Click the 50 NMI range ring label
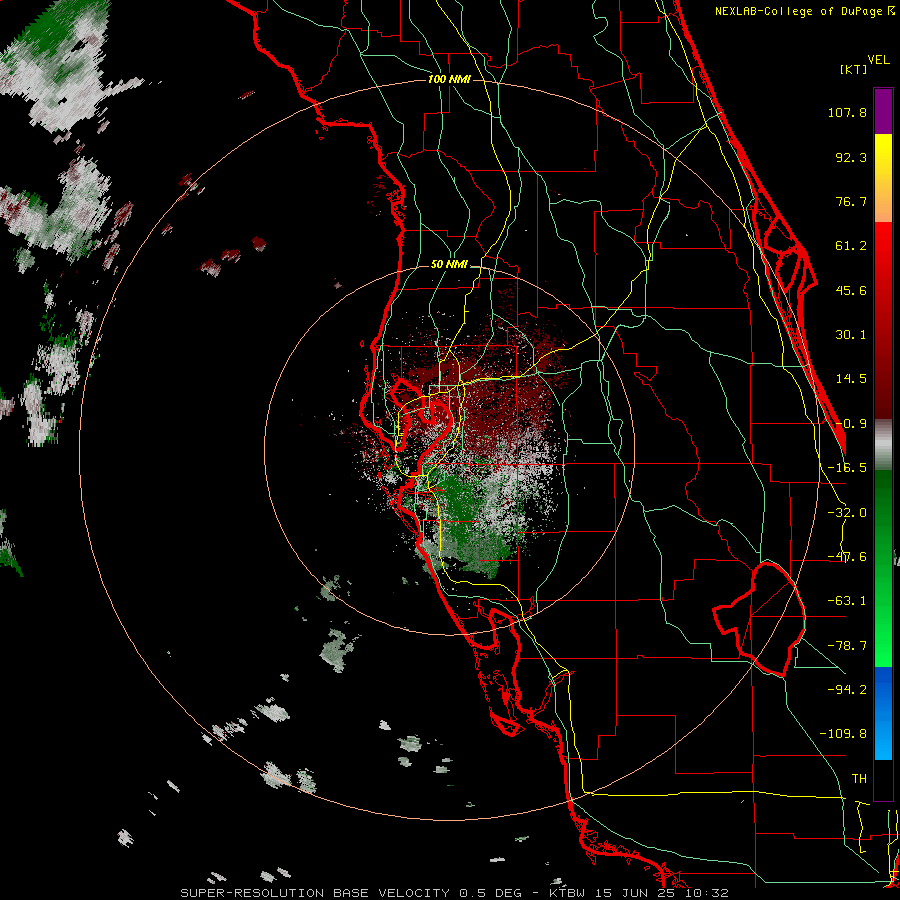The width and height of the screenshot is (900, 900). pyautogui.click(x=449, y=265)
